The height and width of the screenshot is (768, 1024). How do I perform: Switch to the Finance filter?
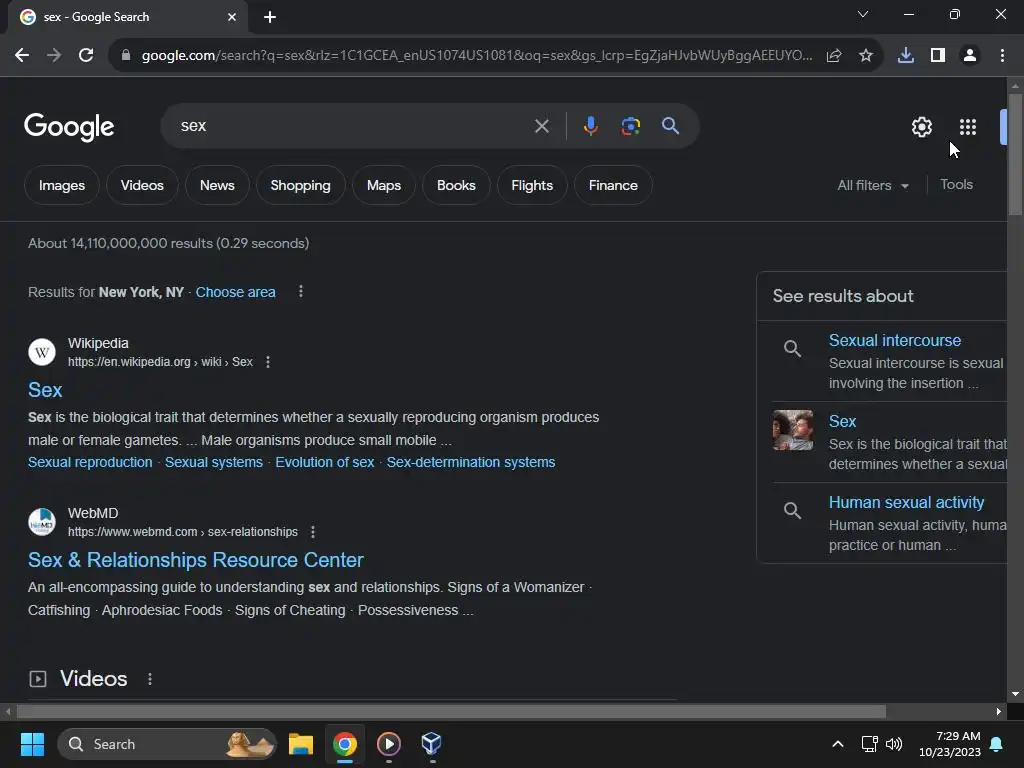pos(613,185)
